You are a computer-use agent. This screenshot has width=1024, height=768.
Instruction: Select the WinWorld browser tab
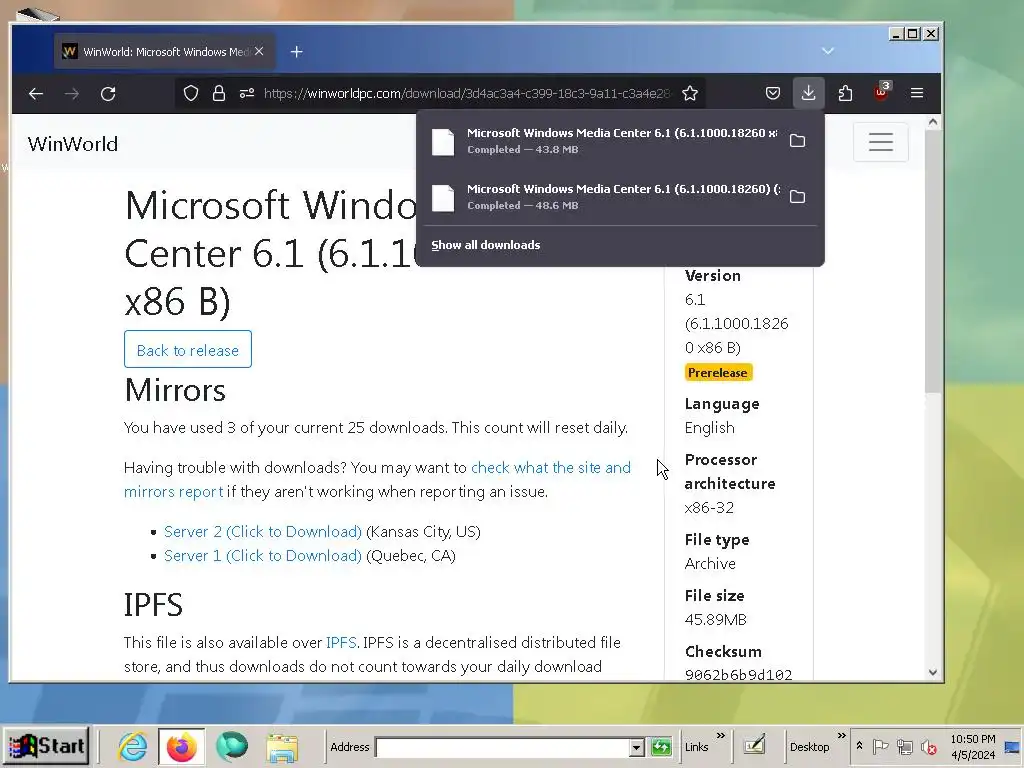click(165, 52)
